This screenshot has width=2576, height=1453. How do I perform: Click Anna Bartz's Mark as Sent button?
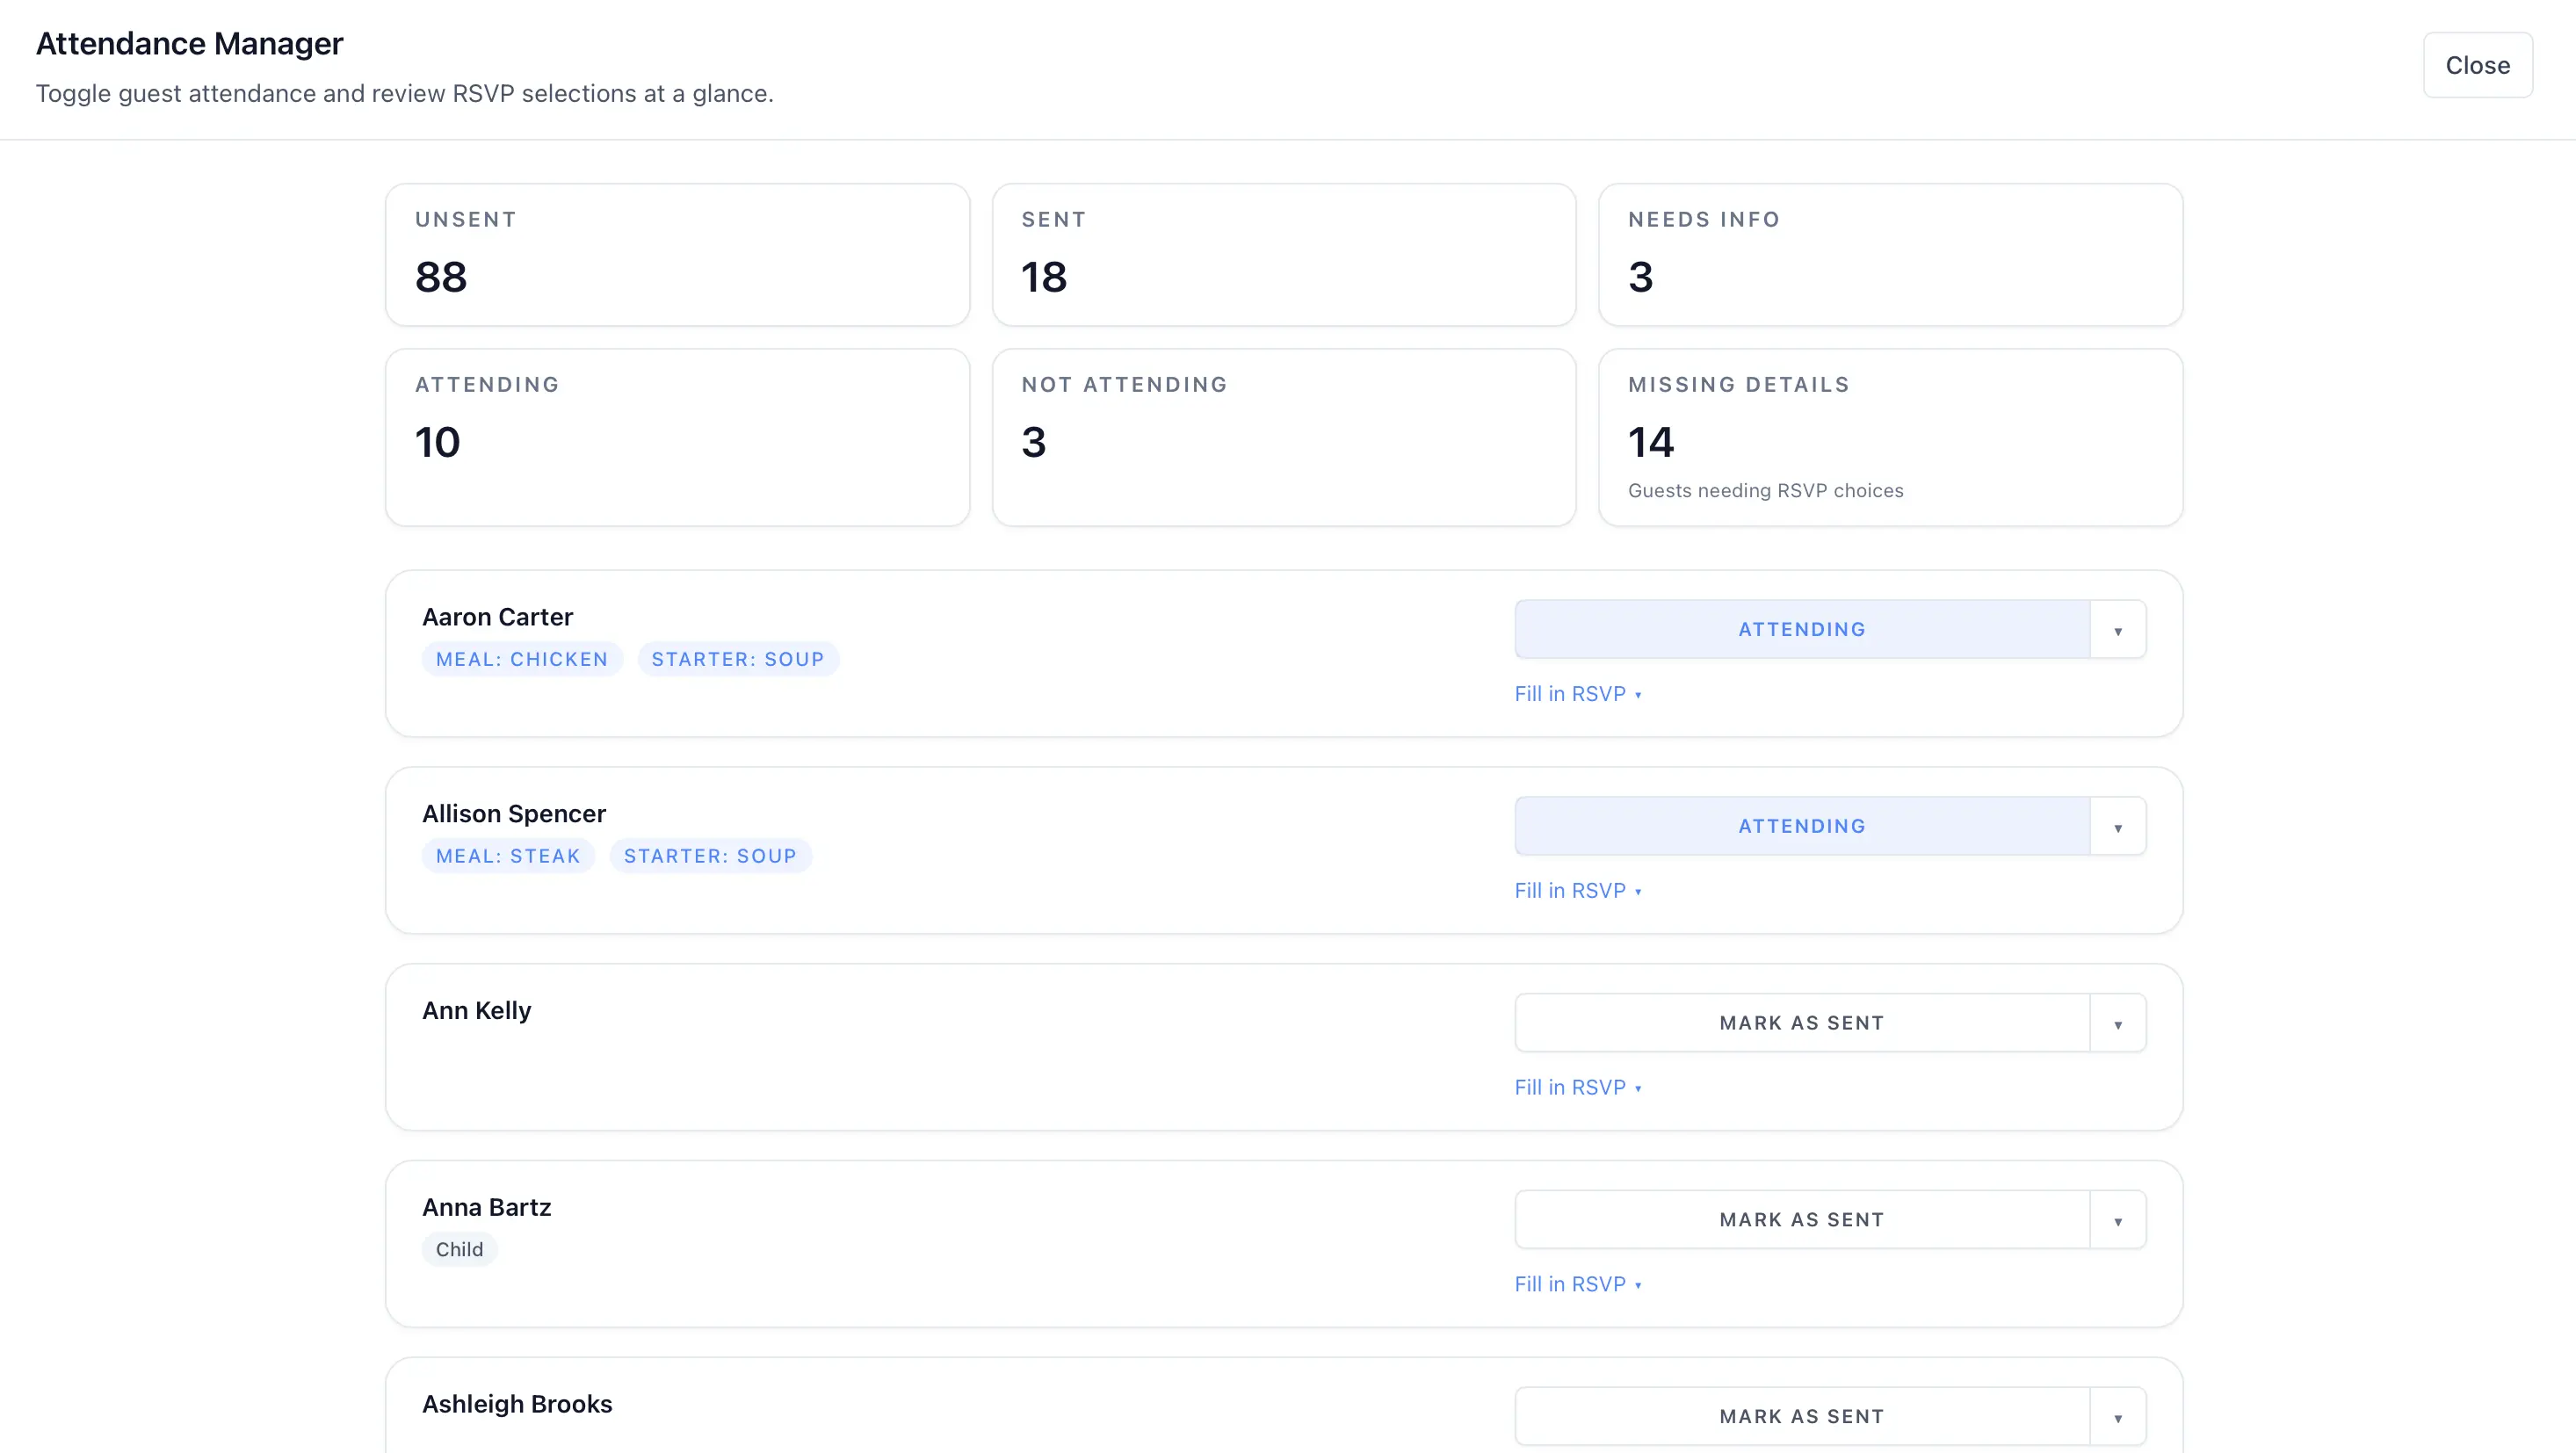click(x=1800, y=1219)
